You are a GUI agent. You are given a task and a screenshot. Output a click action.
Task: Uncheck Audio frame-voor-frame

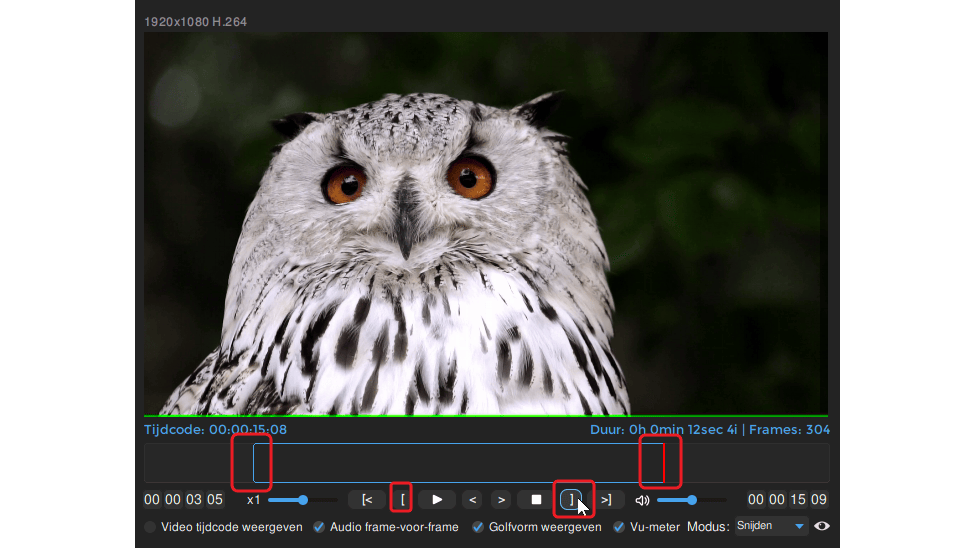319,527
